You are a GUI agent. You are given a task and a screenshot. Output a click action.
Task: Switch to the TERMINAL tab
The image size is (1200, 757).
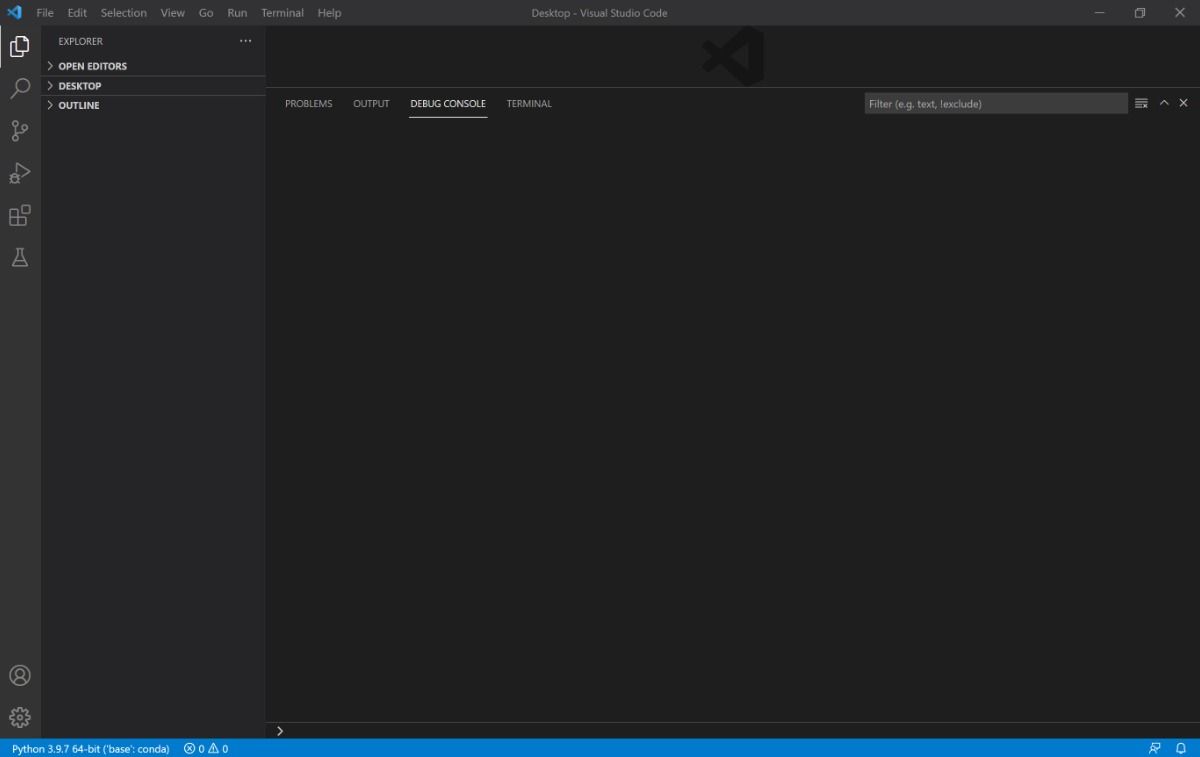tap(528, 103)
